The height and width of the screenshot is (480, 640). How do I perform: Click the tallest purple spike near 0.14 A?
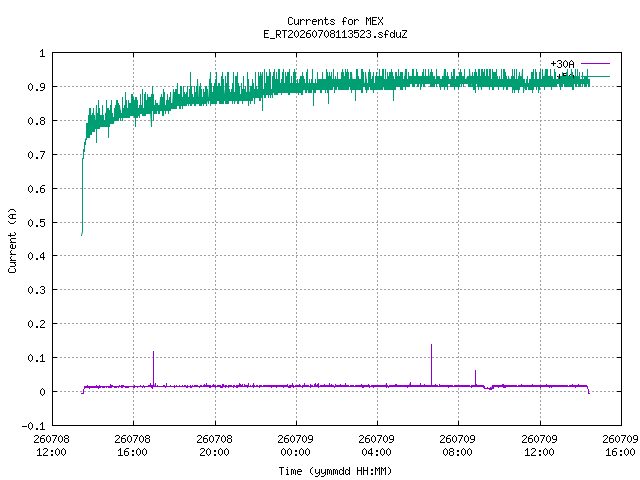[x=431, y=364]
